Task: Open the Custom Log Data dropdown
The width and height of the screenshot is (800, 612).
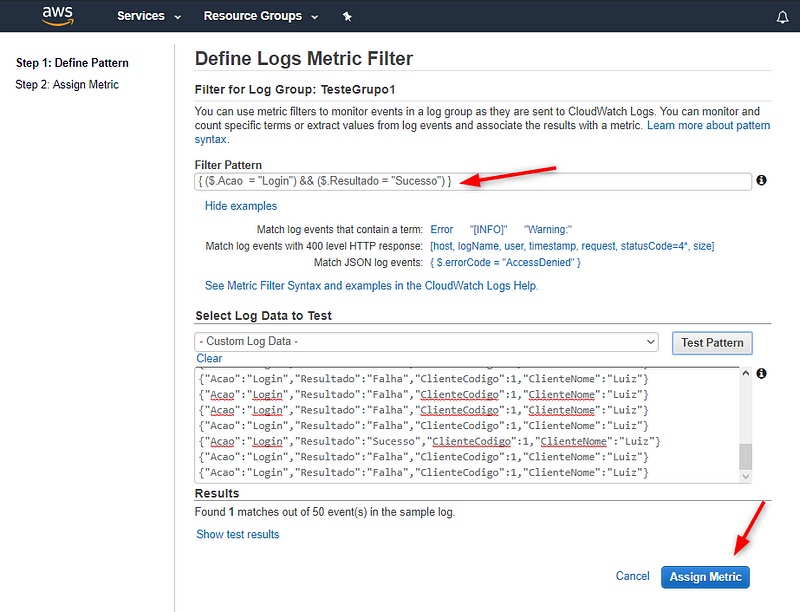Action: (x=426, y=342)
